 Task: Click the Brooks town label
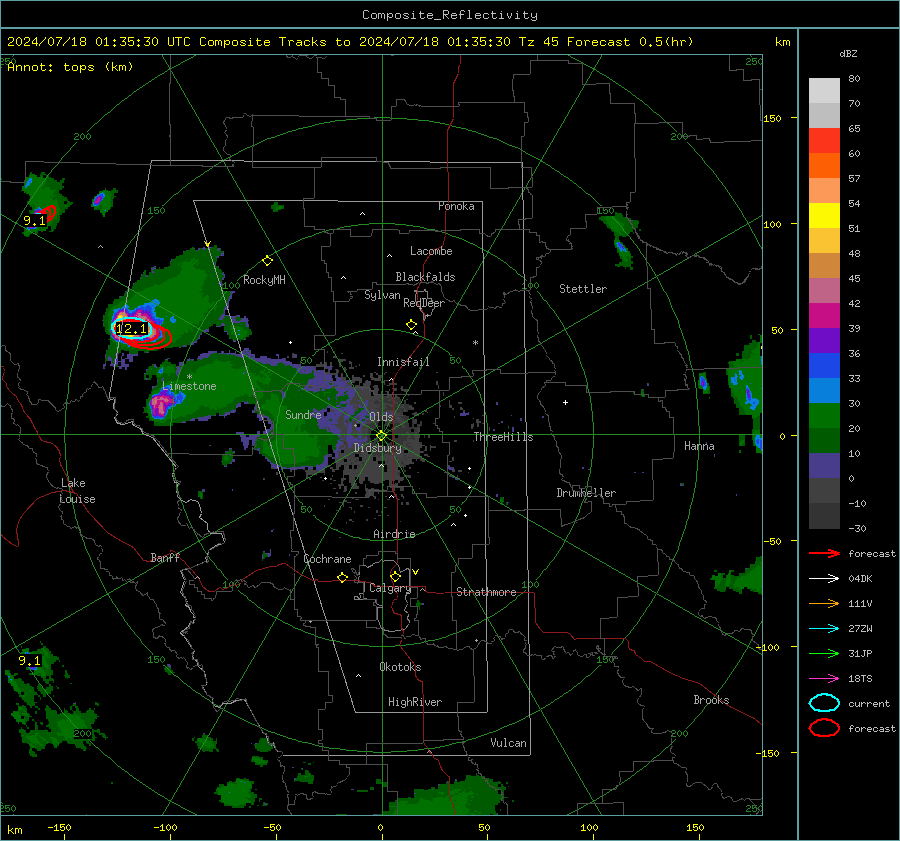click(x=711, y=700)
